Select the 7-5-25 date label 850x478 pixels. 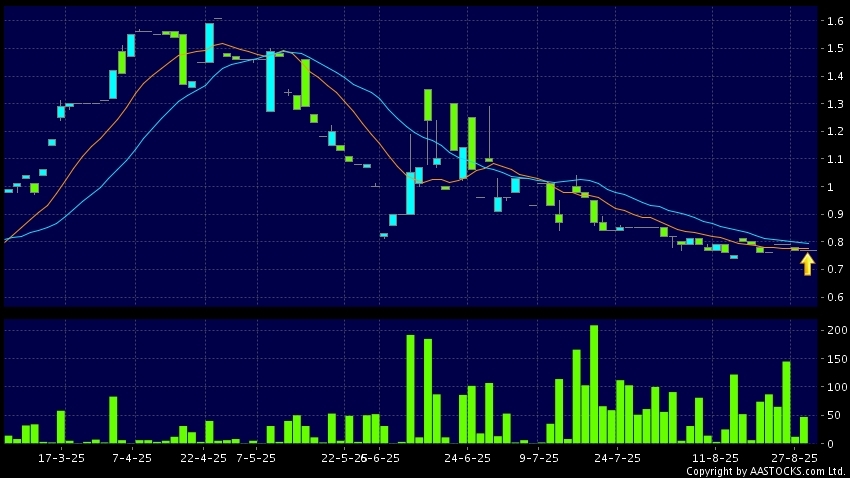[256, 458]
